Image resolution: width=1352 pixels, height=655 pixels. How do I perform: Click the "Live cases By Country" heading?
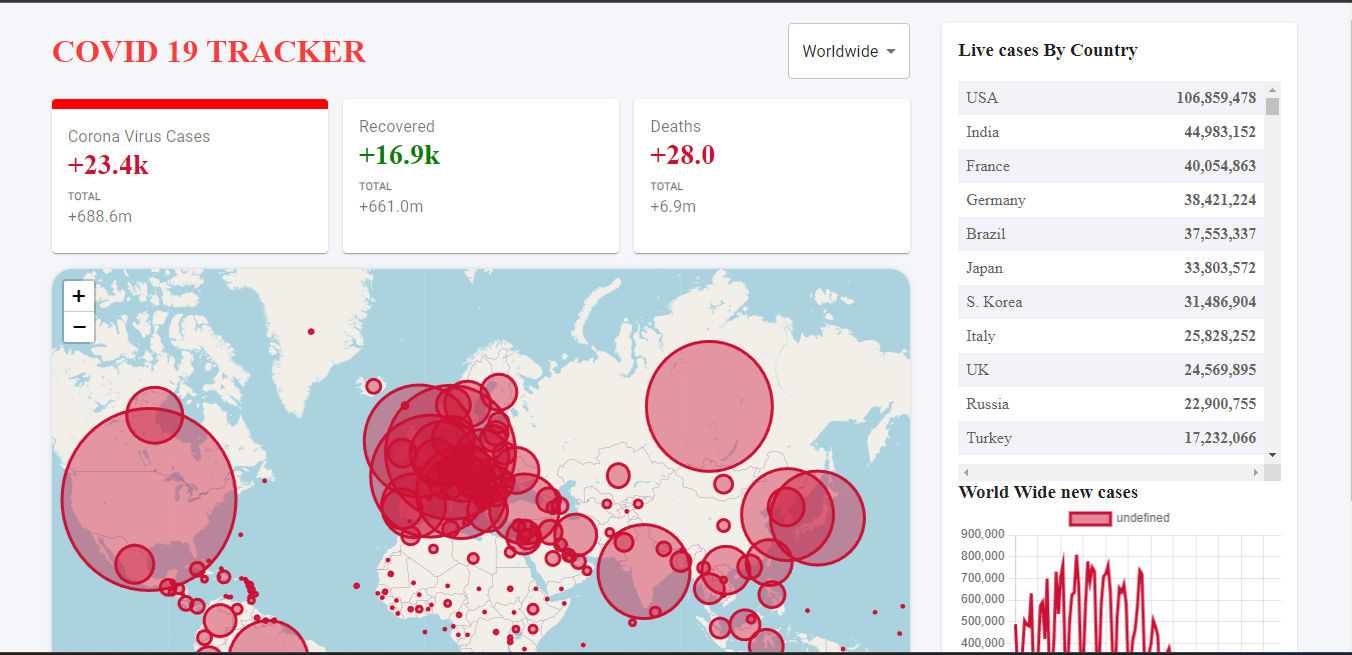1048,50
